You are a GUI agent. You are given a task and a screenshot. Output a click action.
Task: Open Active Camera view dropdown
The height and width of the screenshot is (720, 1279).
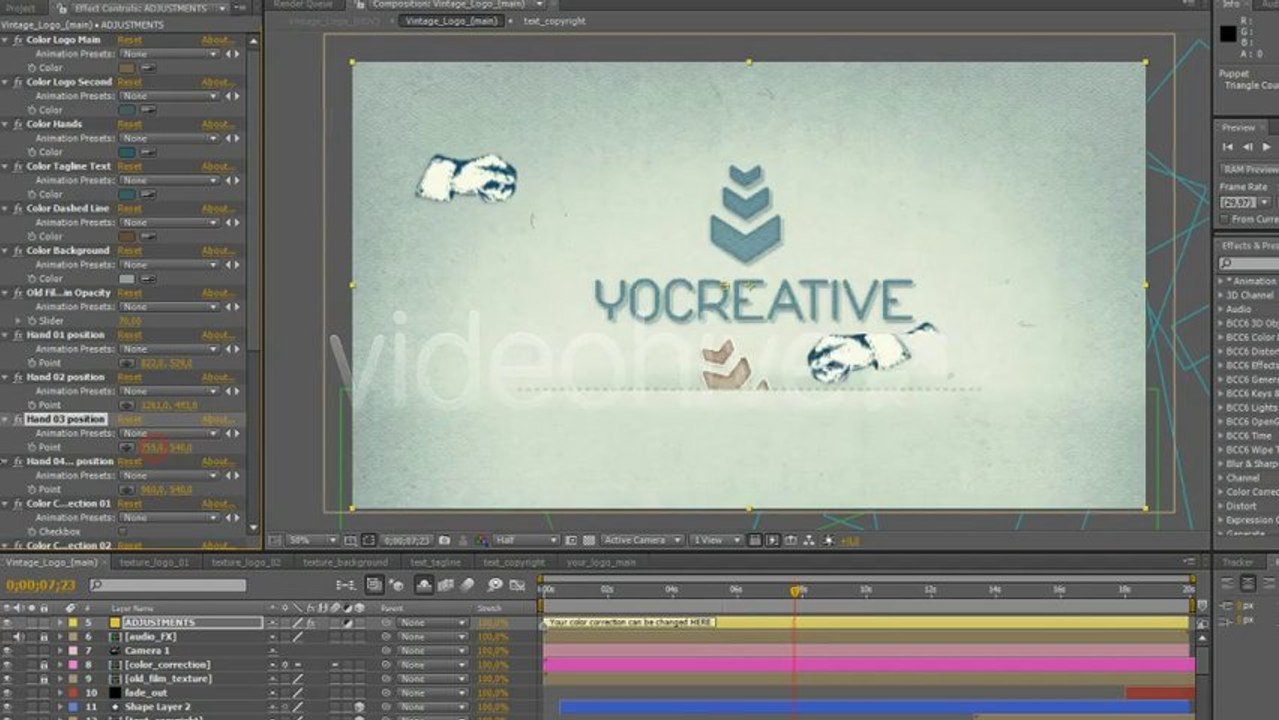[642, 540]
